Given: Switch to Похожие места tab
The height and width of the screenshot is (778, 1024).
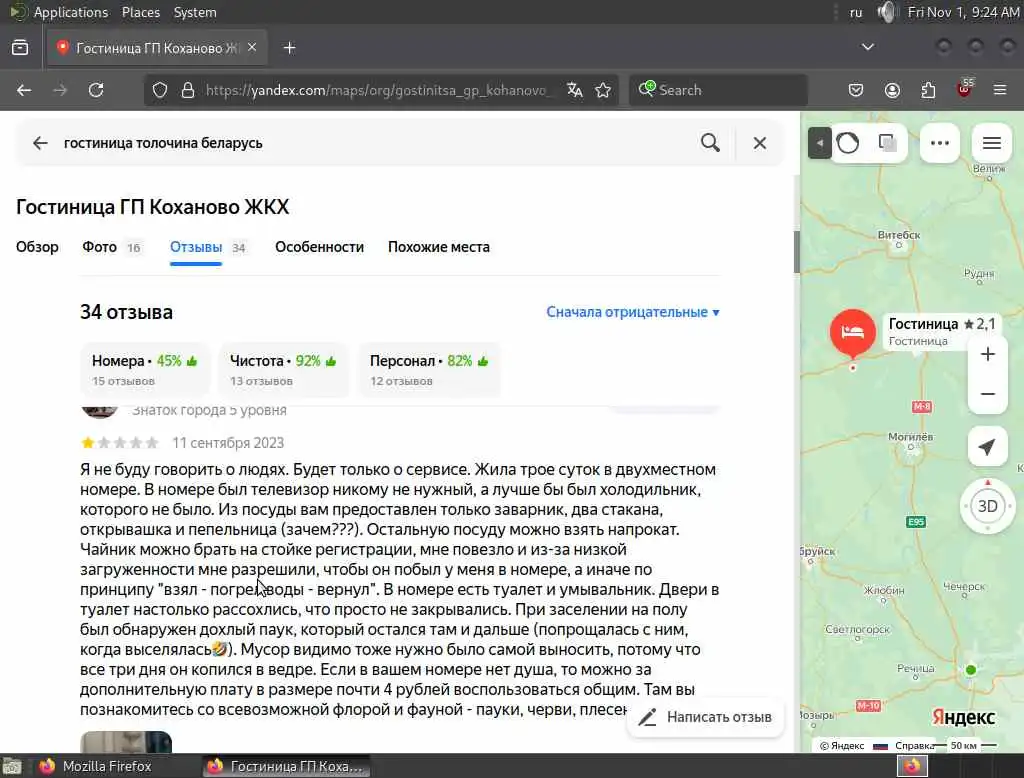Looking at the screenshot, I should tap(439, 247).
